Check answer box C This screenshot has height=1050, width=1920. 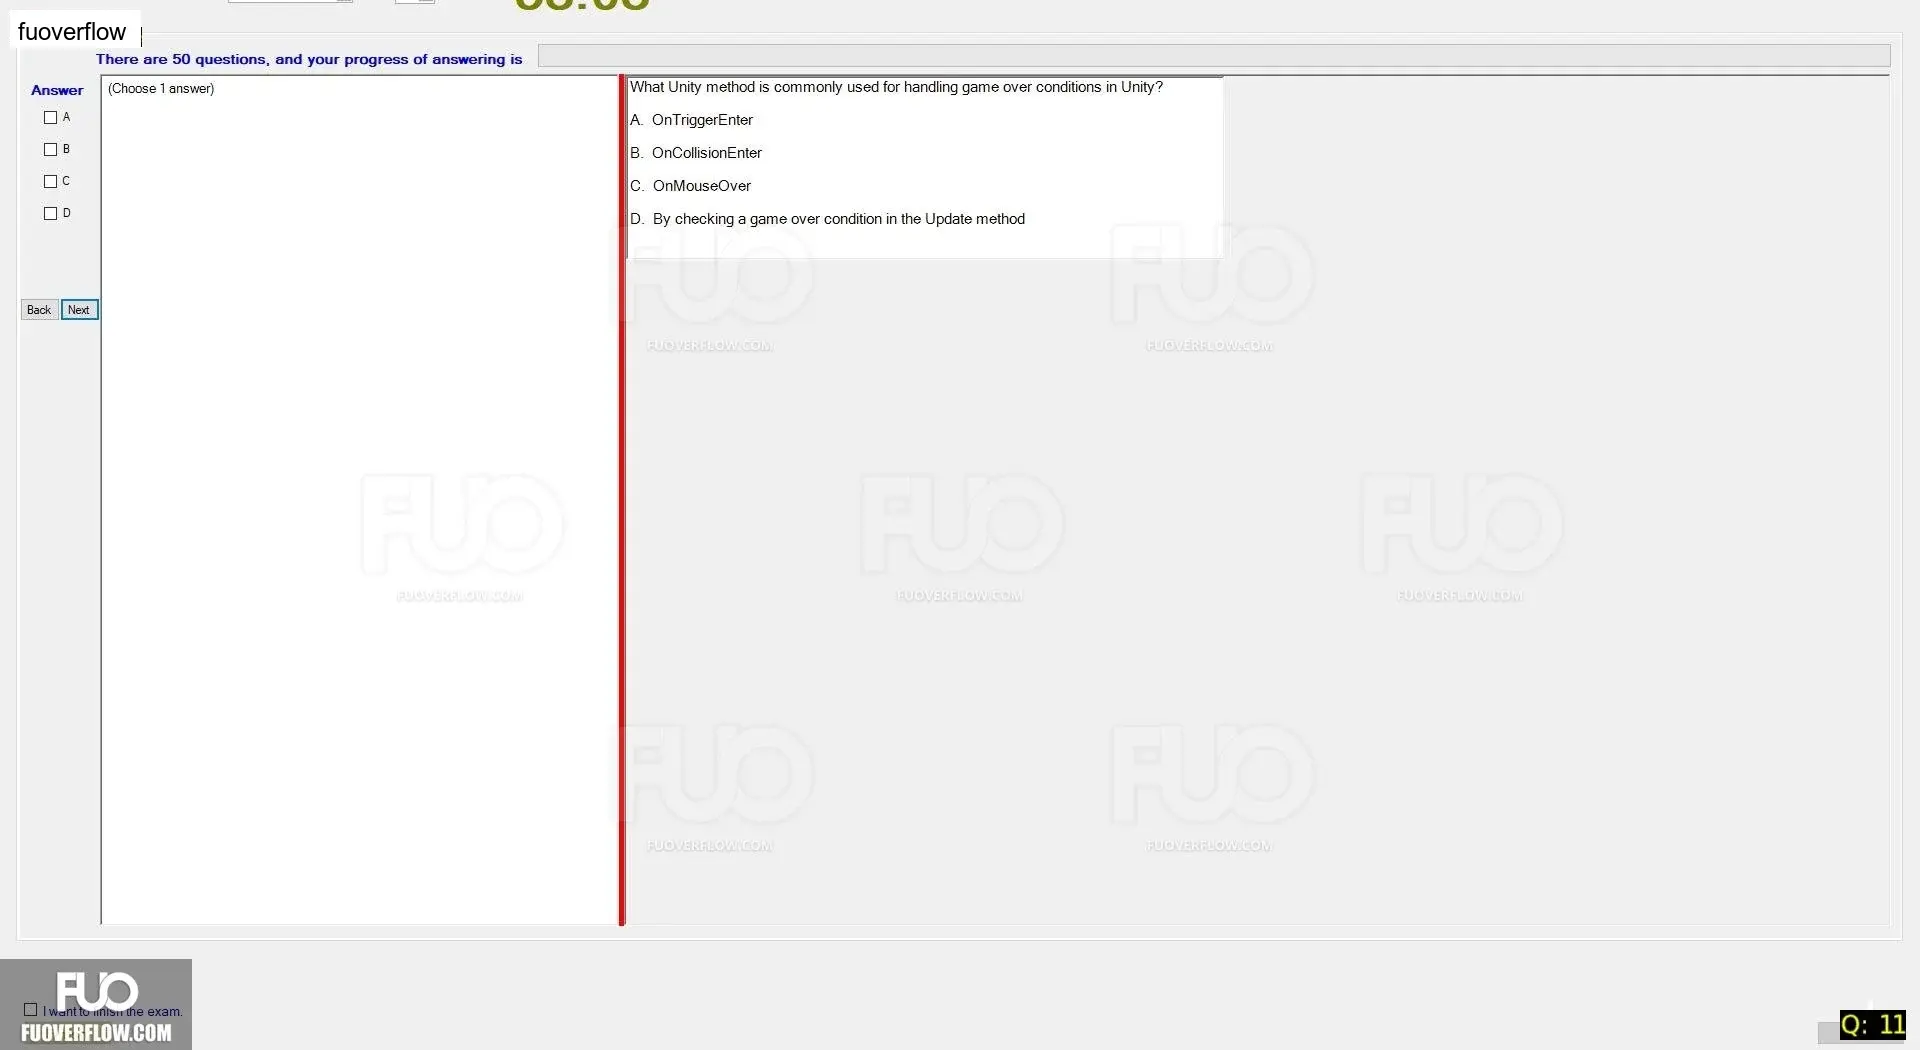[x=50, y=182]
